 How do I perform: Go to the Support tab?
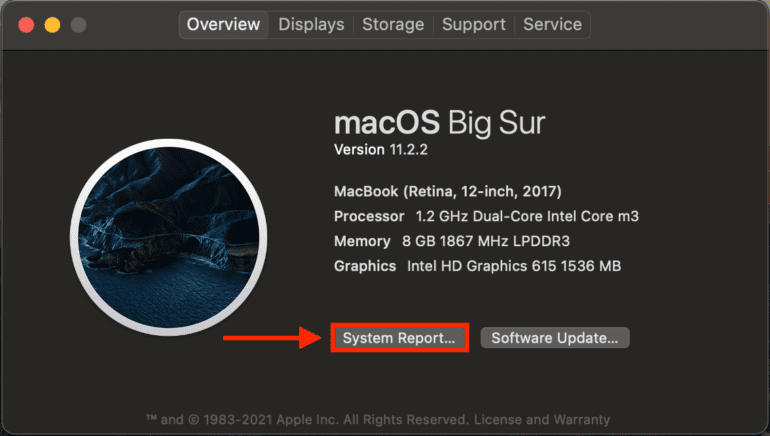point(476,24)
